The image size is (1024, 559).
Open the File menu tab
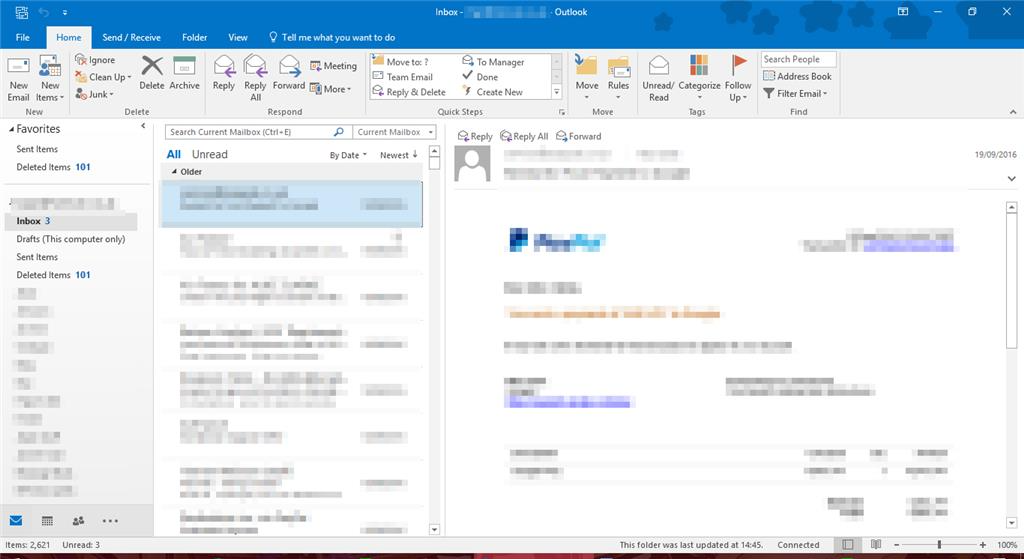22,37
